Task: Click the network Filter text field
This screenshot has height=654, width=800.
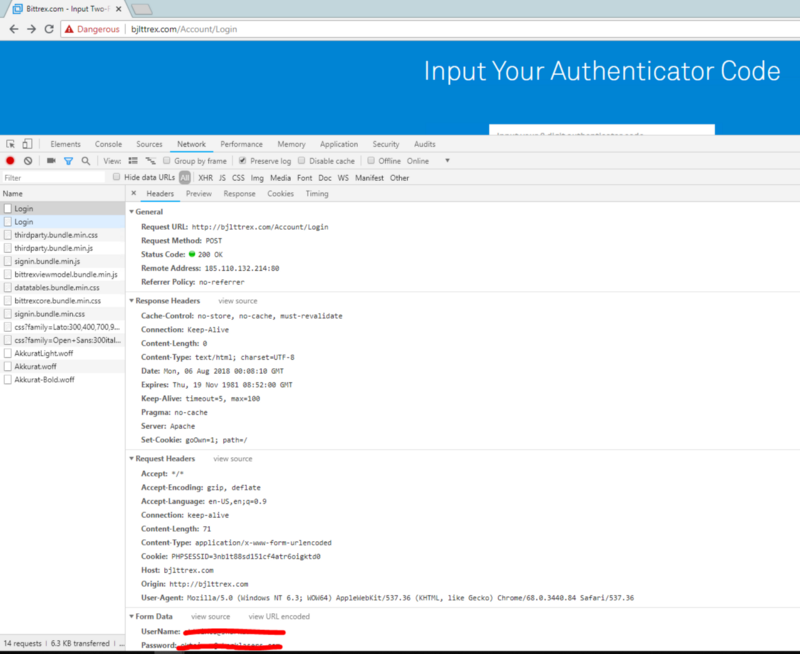Action: point(53,178)
